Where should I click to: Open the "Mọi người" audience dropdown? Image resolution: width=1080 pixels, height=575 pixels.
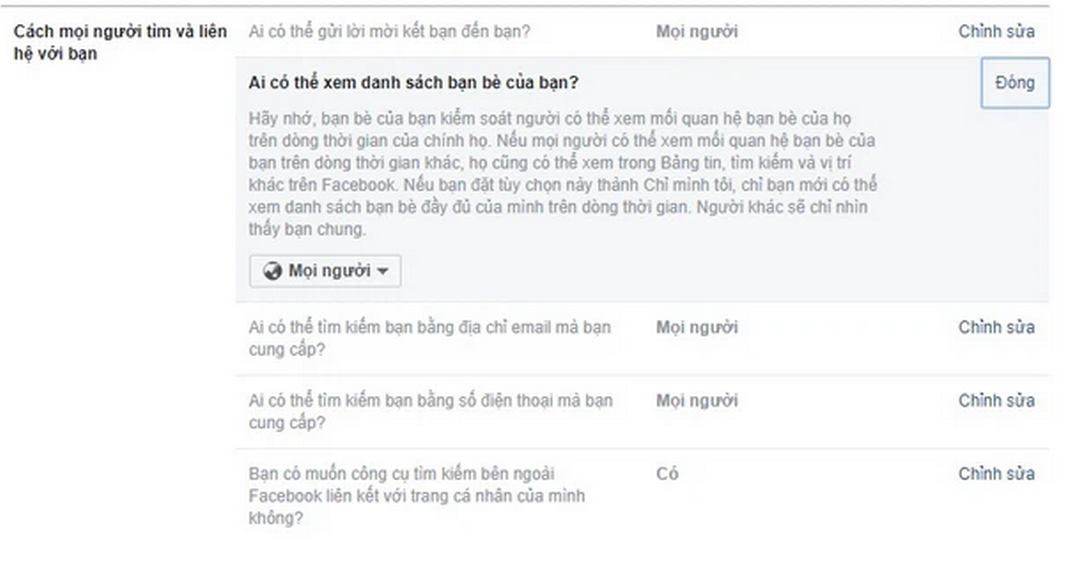(x=325, y=271)
